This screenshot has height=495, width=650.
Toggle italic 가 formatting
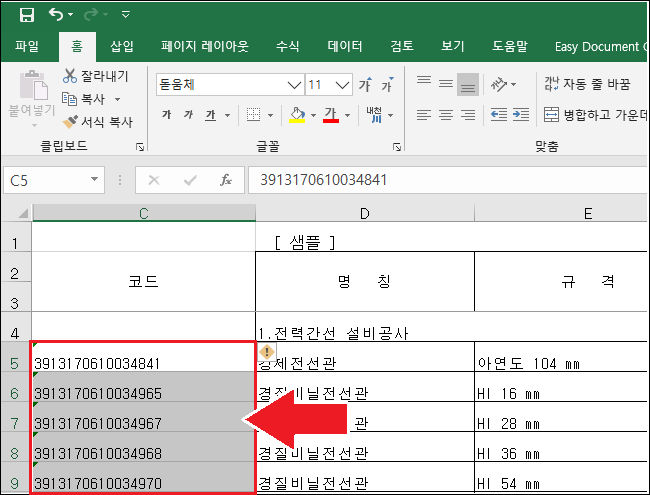click(x=189, y=114)
